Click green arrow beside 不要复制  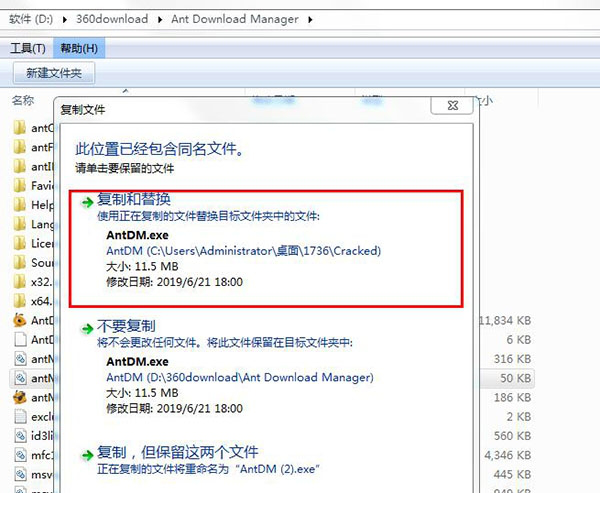(x=87, y=329)
